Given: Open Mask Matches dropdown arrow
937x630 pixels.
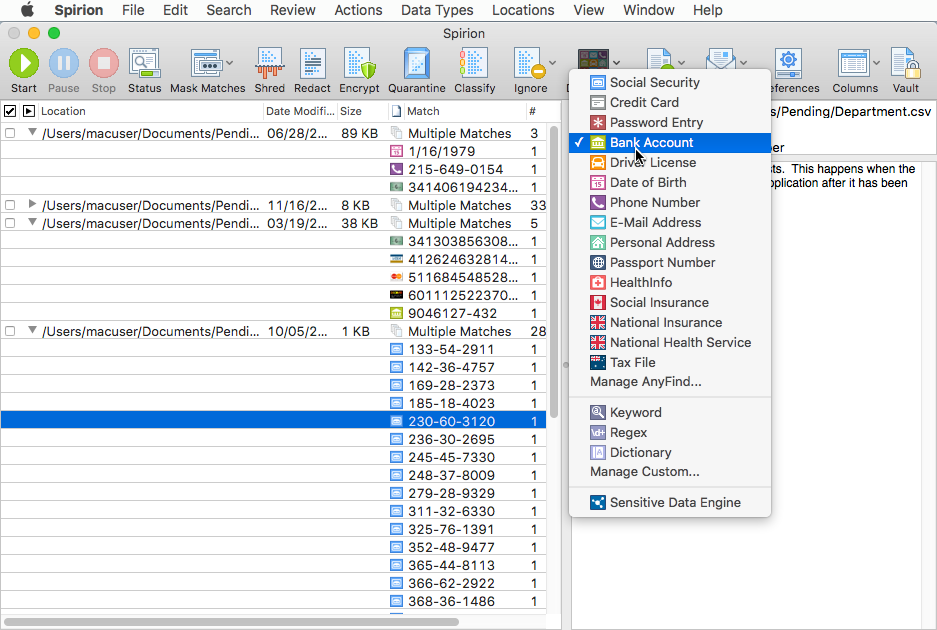Looking at the screenshot, I should (x=229, y=63).
